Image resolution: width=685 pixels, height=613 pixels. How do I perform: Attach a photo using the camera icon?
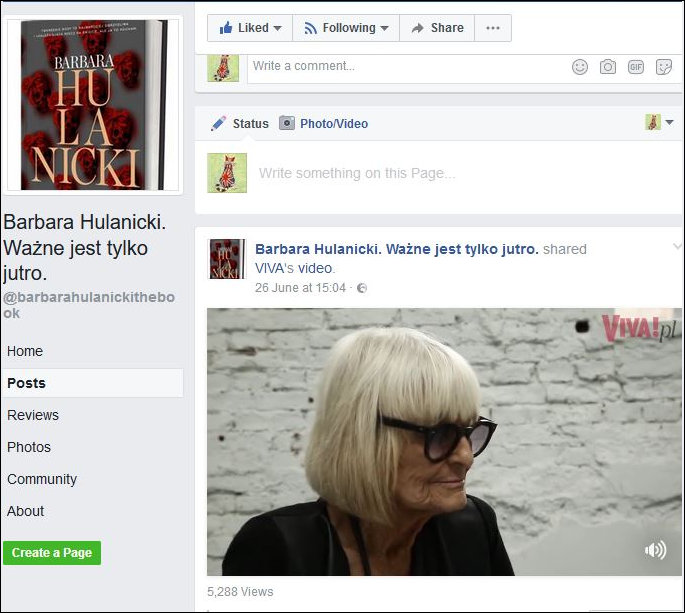(x=608, y=67)
